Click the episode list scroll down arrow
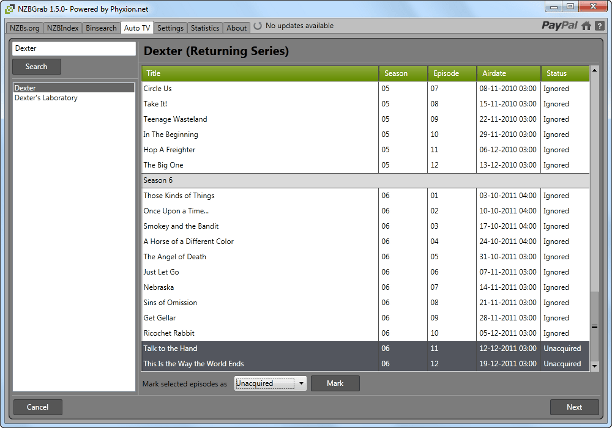The height and width of the screenshot is (428, 612). pyautogui.click(x=594, y=366)
